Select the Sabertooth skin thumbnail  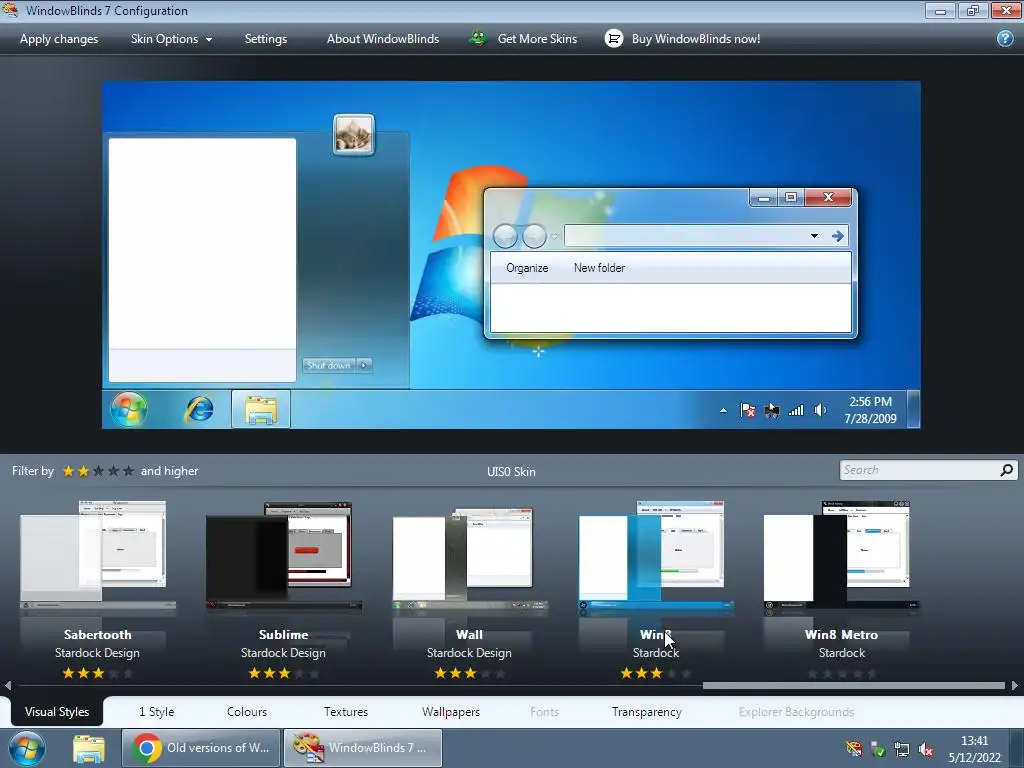pyautogui.click(x=97, y=555)
